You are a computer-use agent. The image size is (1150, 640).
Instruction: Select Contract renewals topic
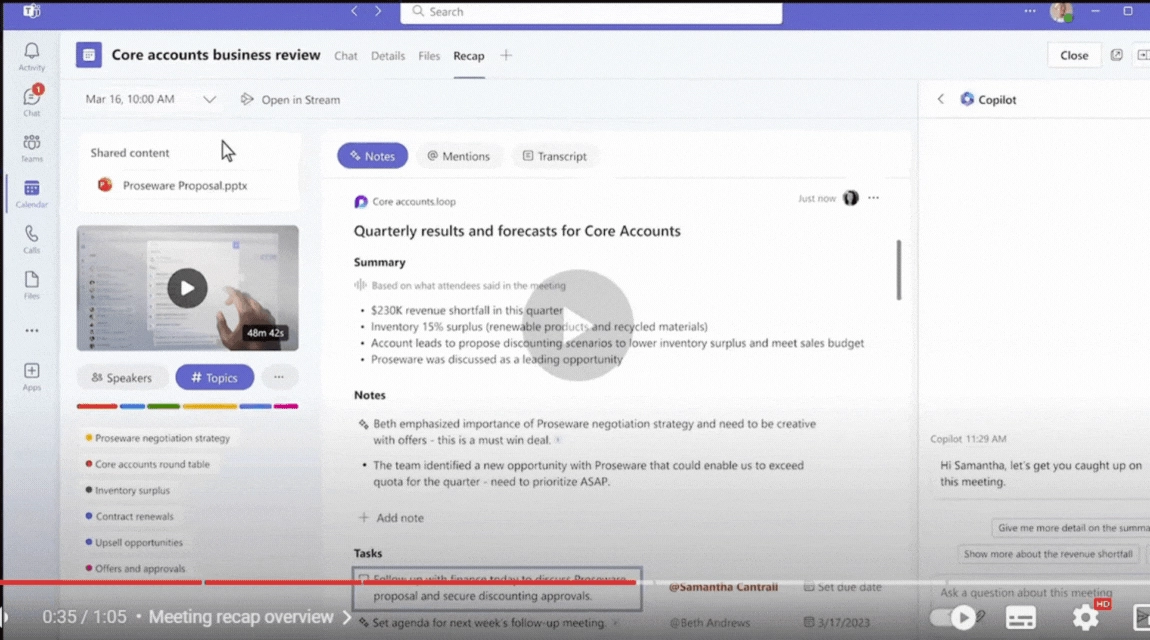point(133,516)
